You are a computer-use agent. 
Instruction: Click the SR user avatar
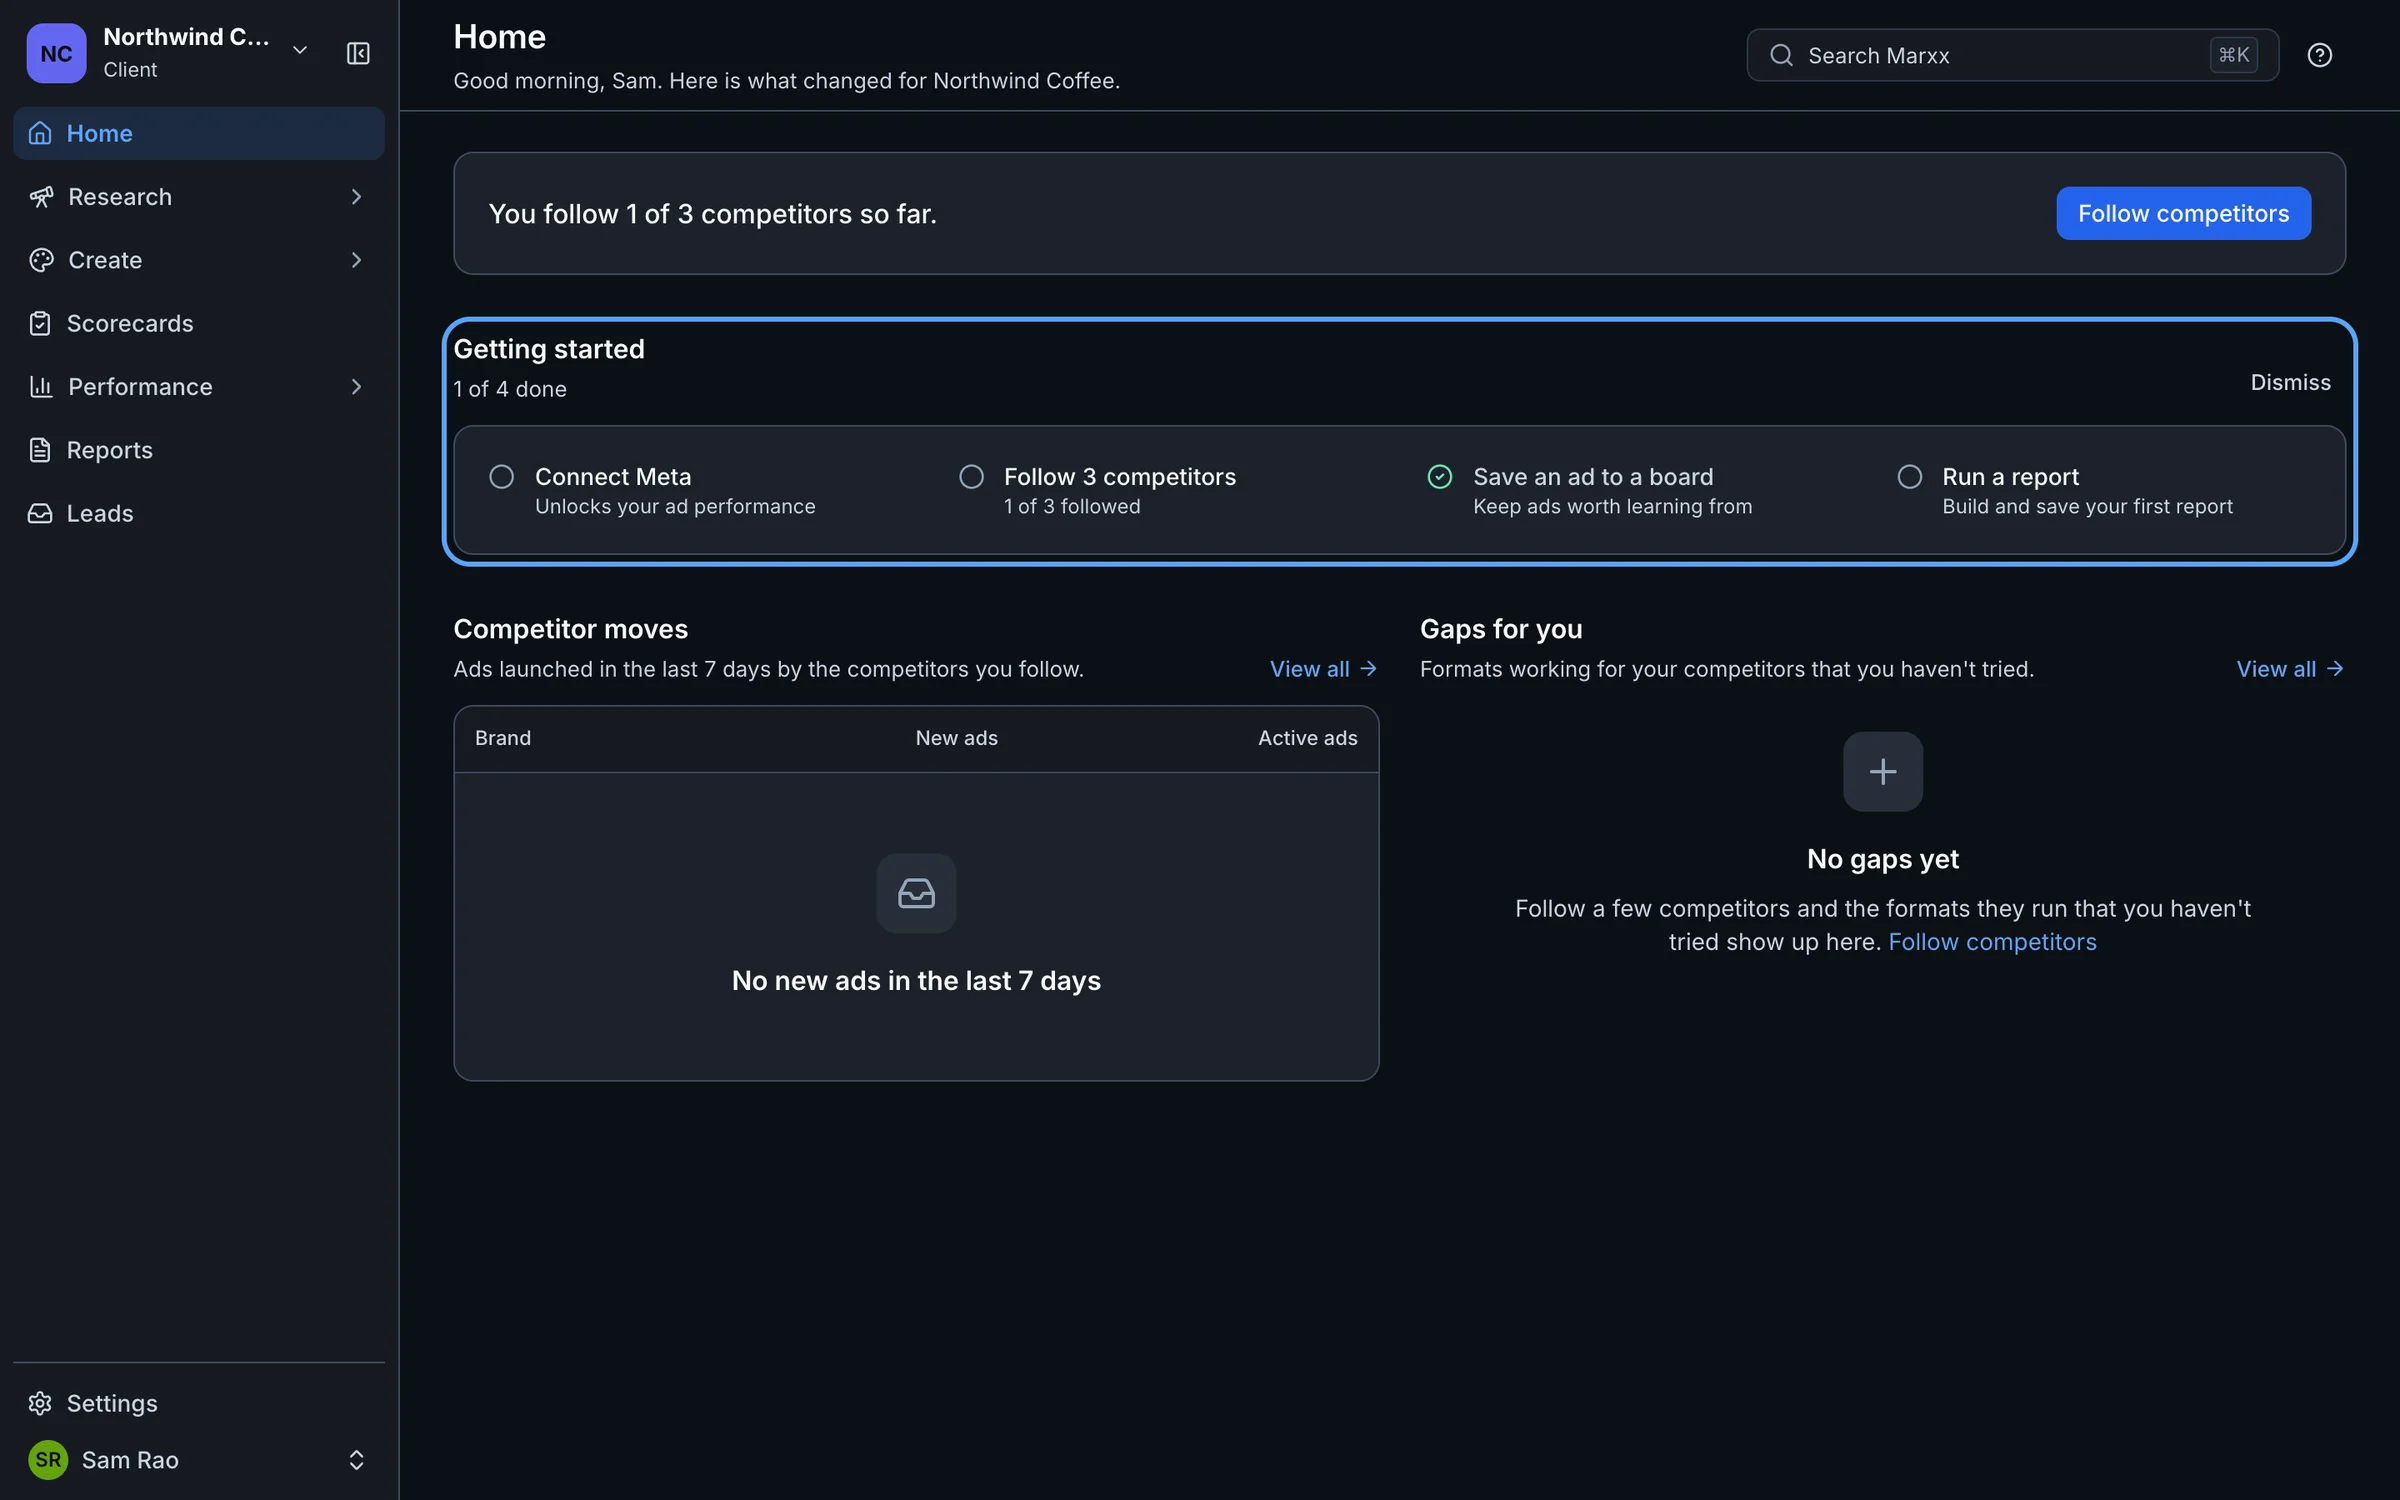point(48,1460)
